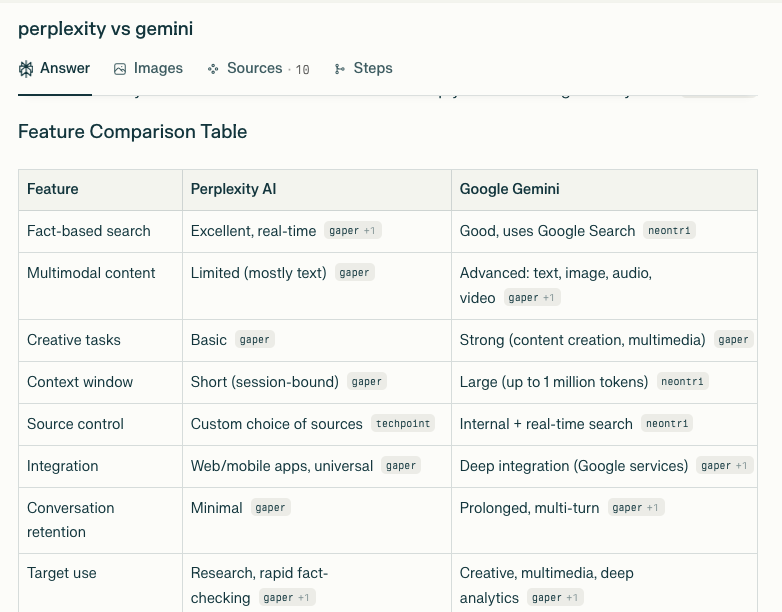Open gaper citation for Web/mobile apps, universal
Image resolution: width=782 pixels, height=612 pixels.
click(401, 465)
